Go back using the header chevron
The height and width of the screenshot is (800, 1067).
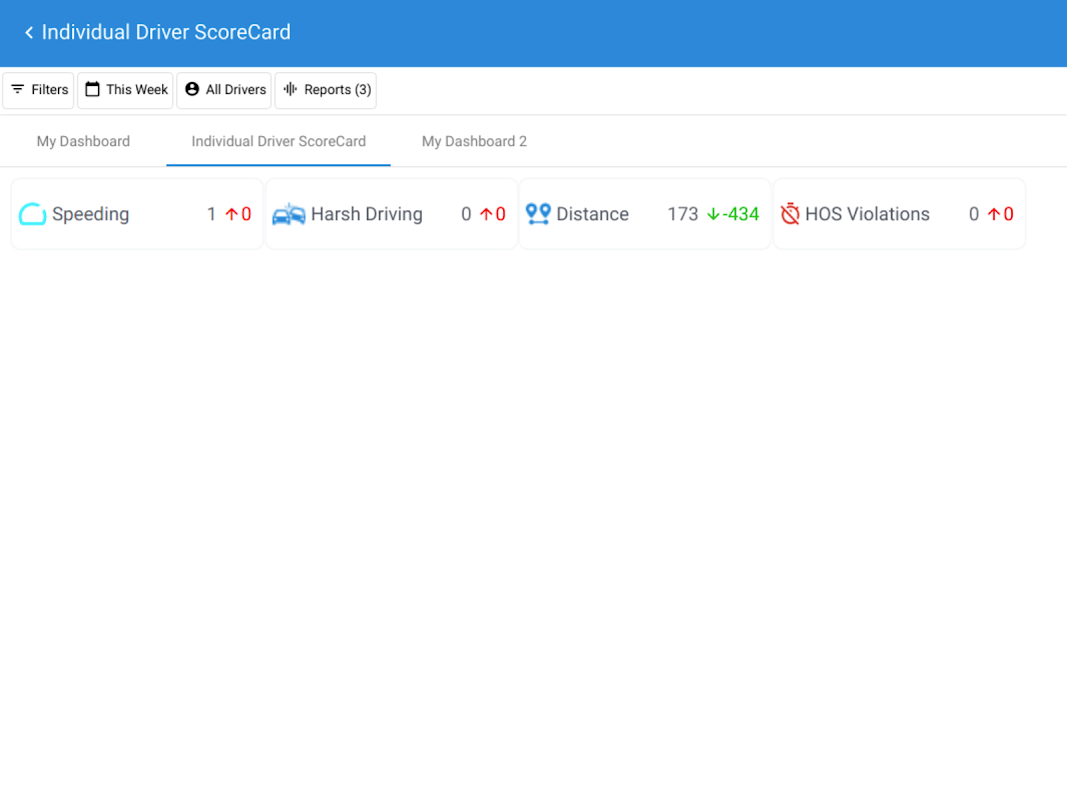tap(29, 32)
